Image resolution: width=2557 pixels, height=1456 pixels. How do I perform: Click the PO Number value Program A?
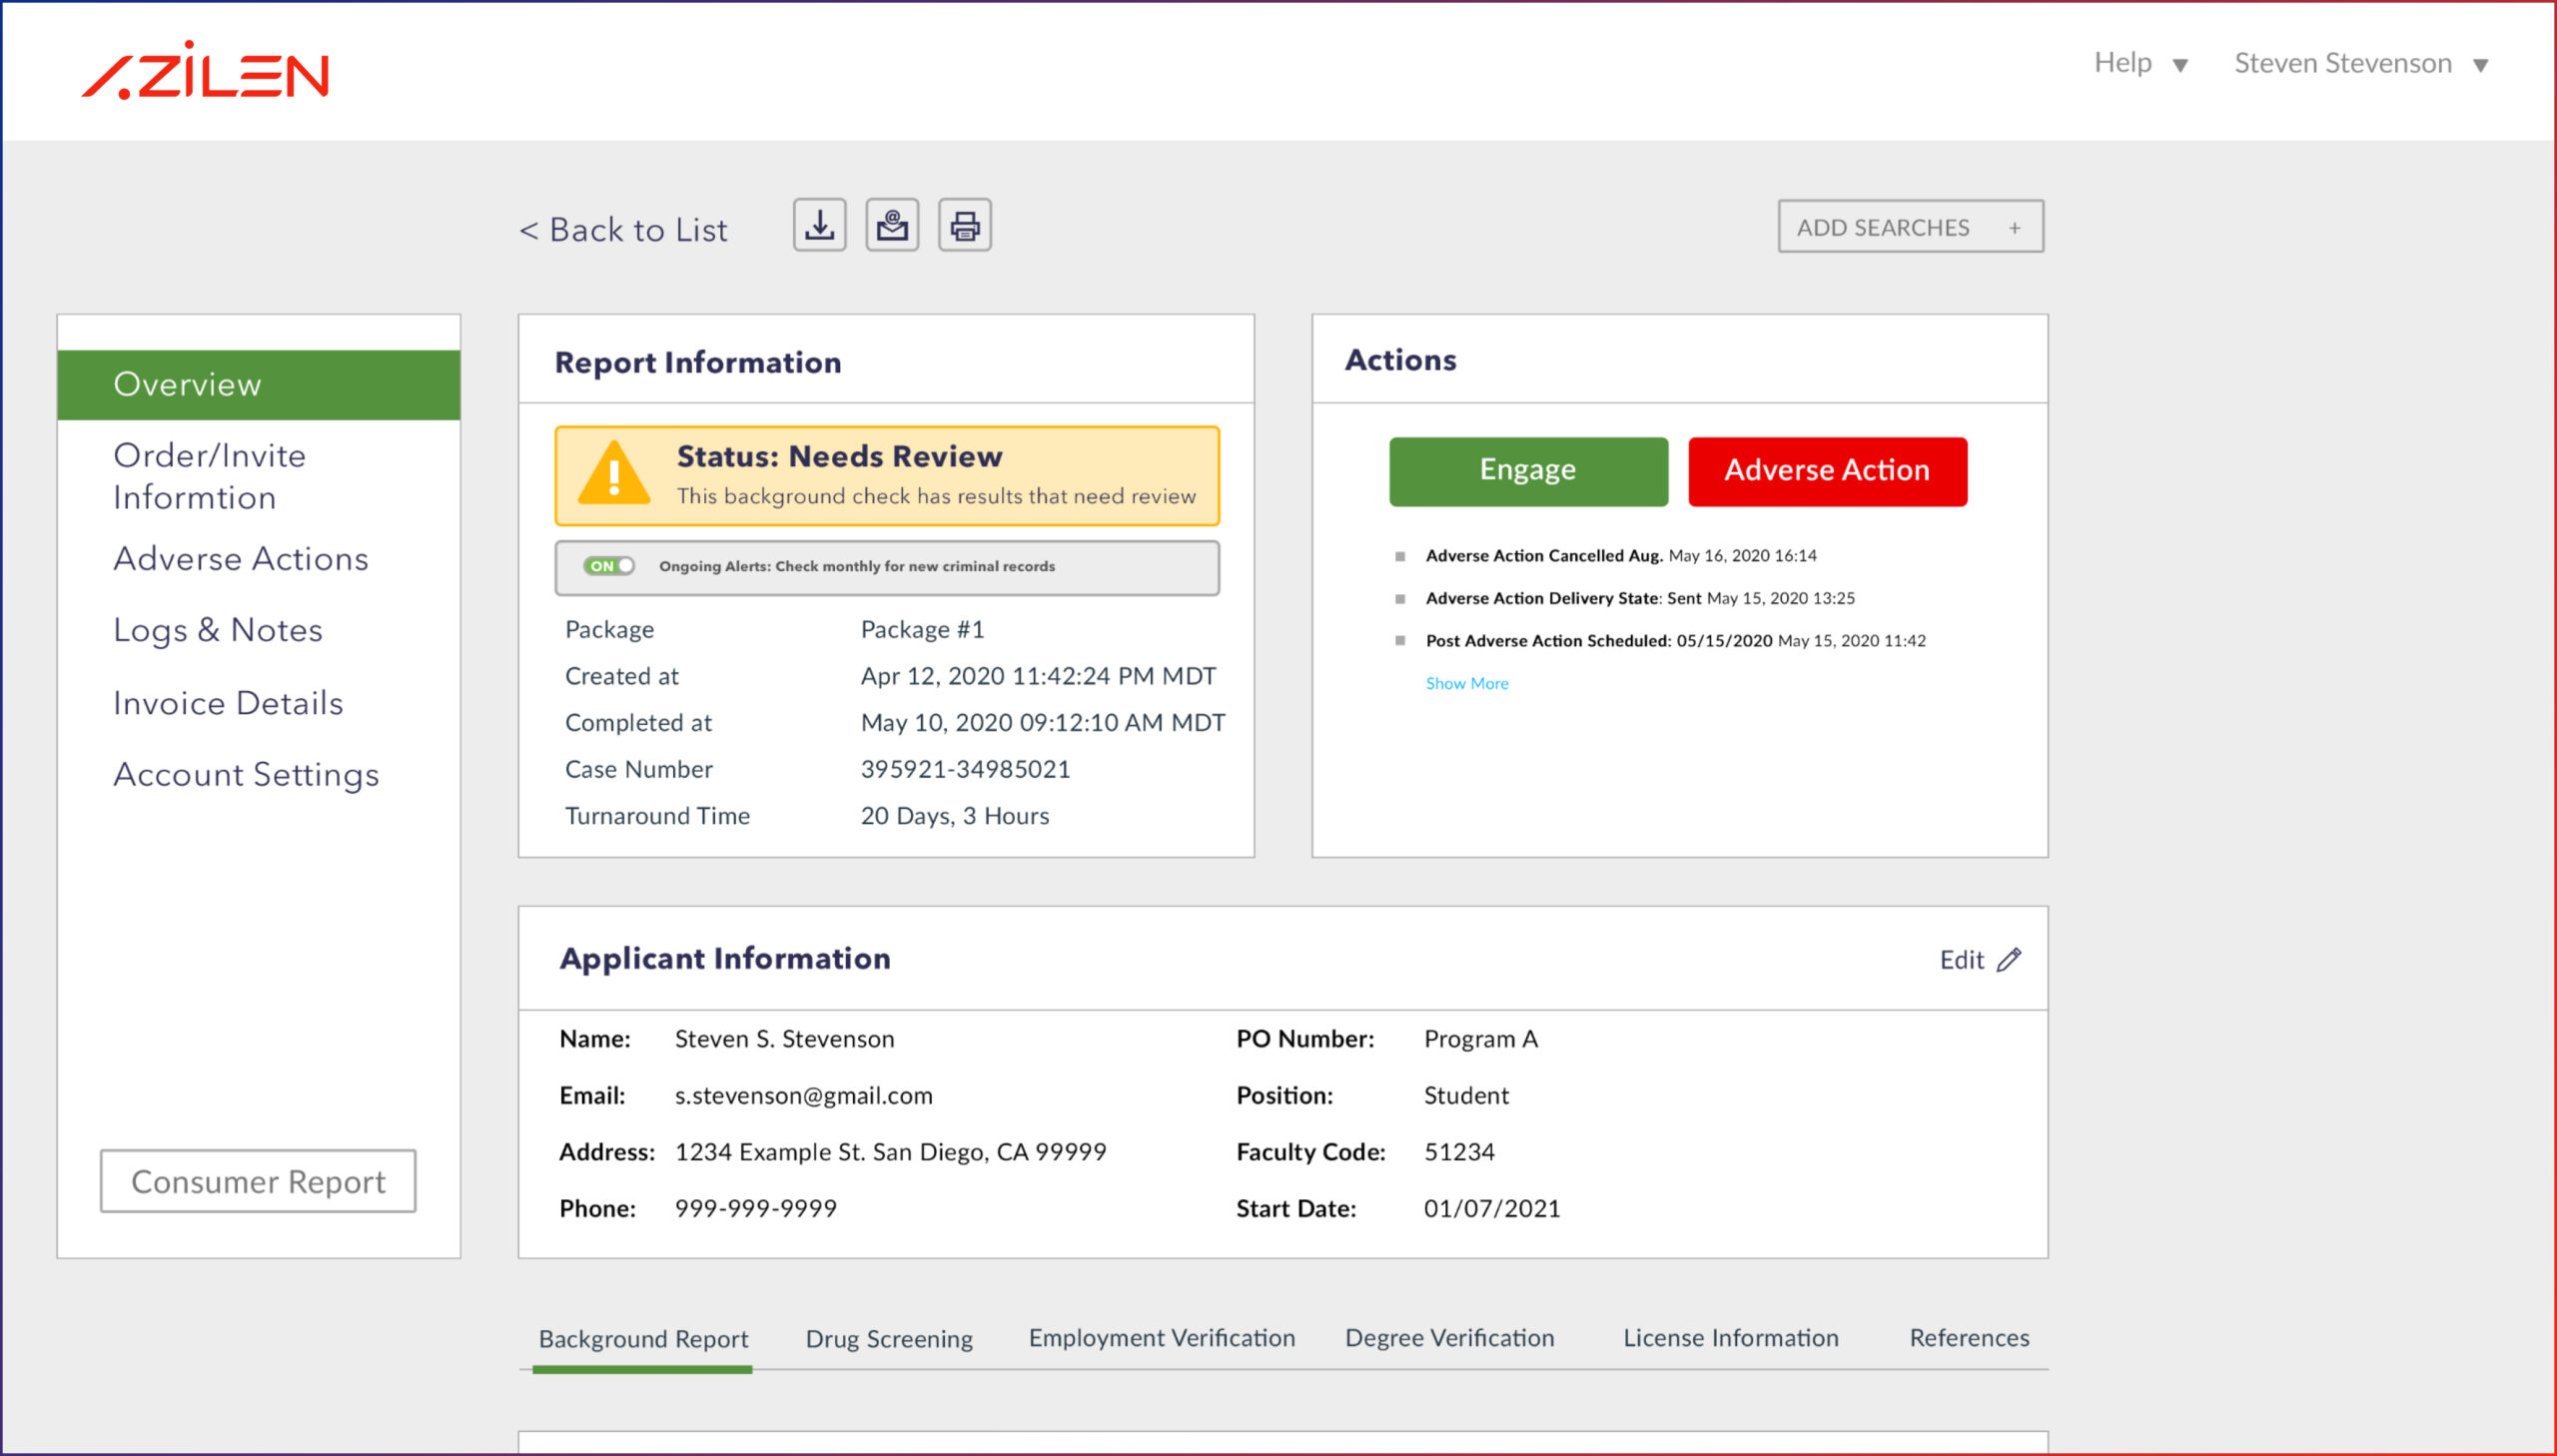(x=1481, y=1039)
